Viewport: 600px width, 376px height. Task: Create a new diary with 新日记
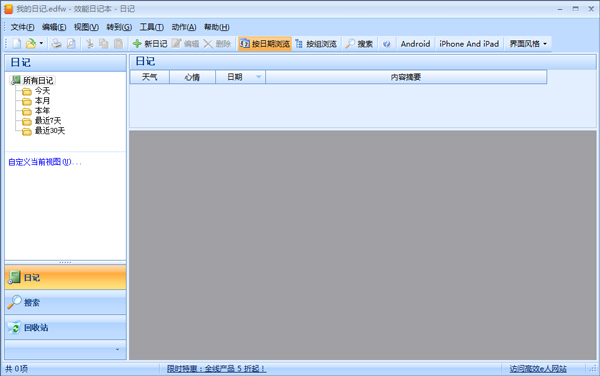click(x=150, y=44)
